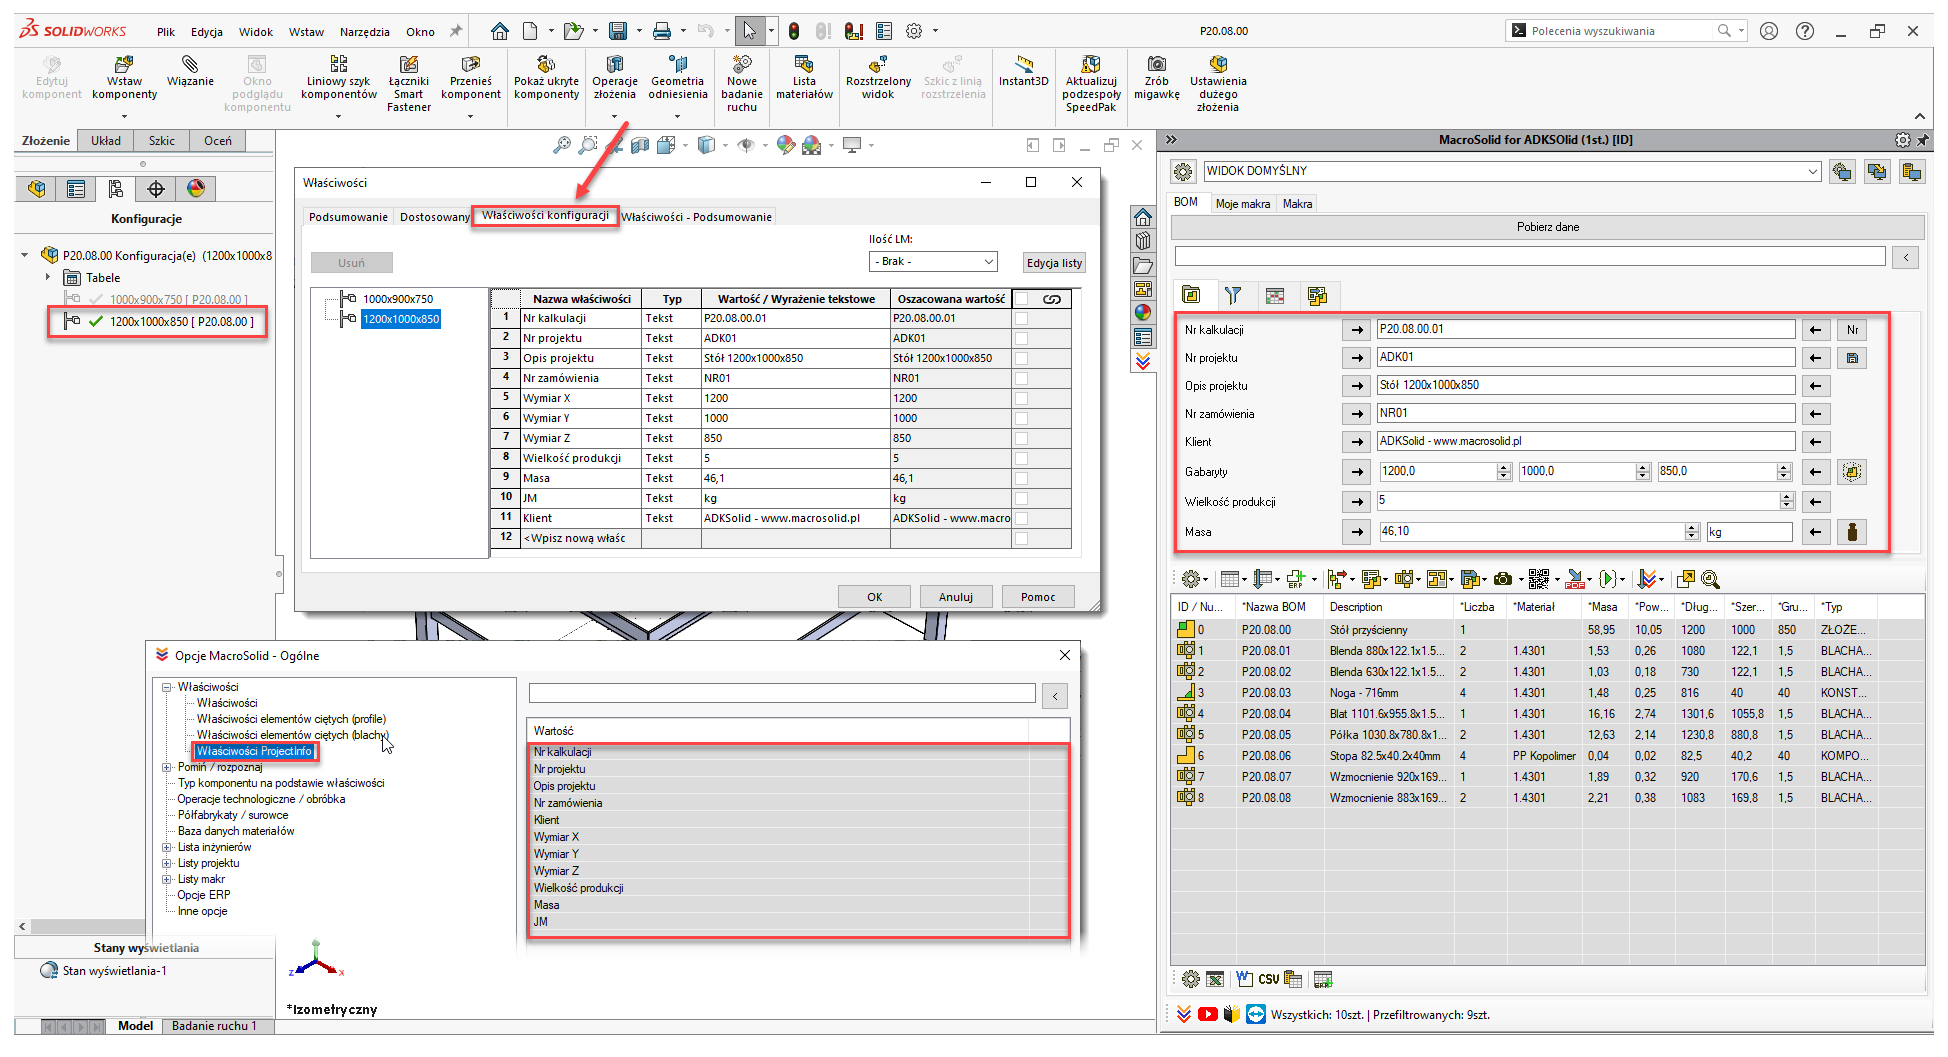Toggle checkbox in Nr kalkulacji row
This screenshot has height=1057, width=1948.
(1021, 318)
